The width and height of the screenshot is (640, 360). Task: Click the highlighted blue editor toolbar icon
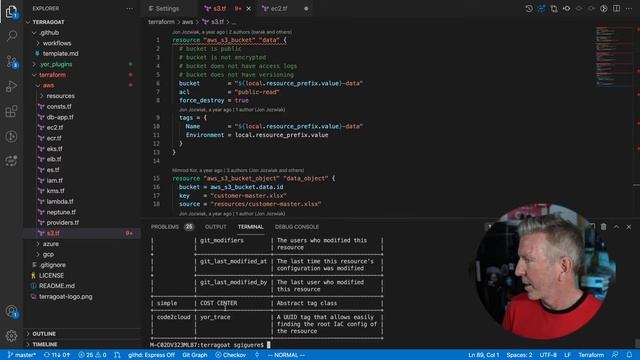pos(542,9)
